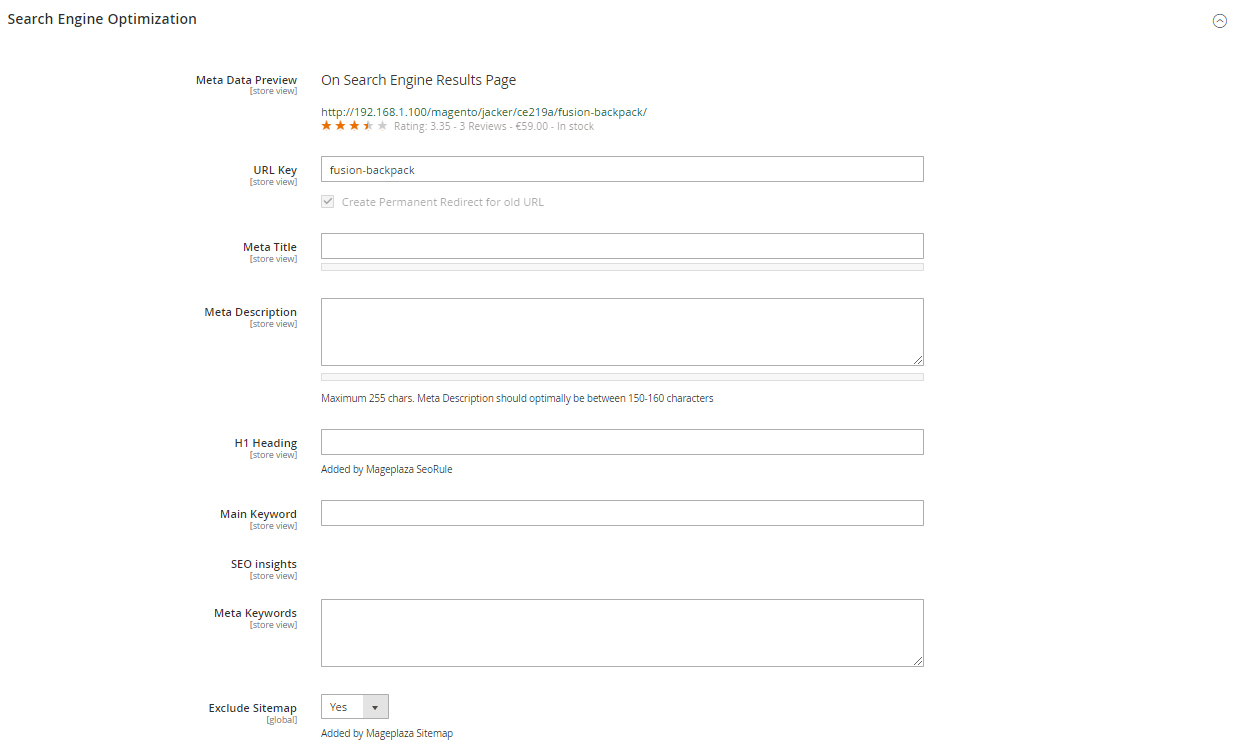Open the Exclude Sitemap dropdown
Image resolution: width=1240 pixels, height=747 pixels.
[354, 707]
